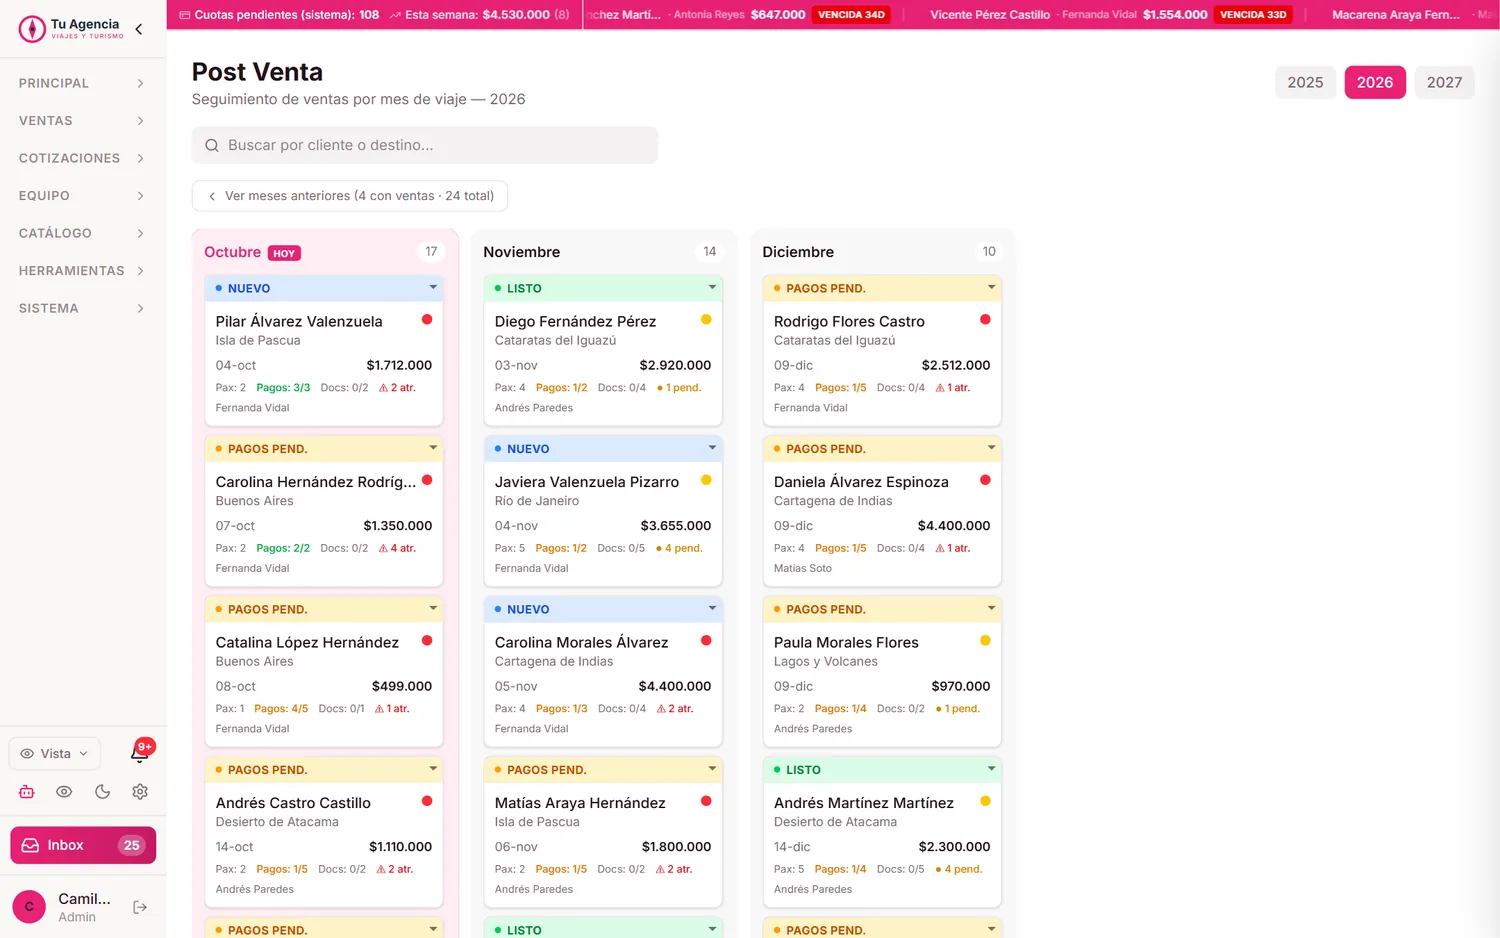Image resolution: width=1500 pixels, height=938 pixels.
Task: Open the AI assistant robot icon
Action: tap(27, 791)
